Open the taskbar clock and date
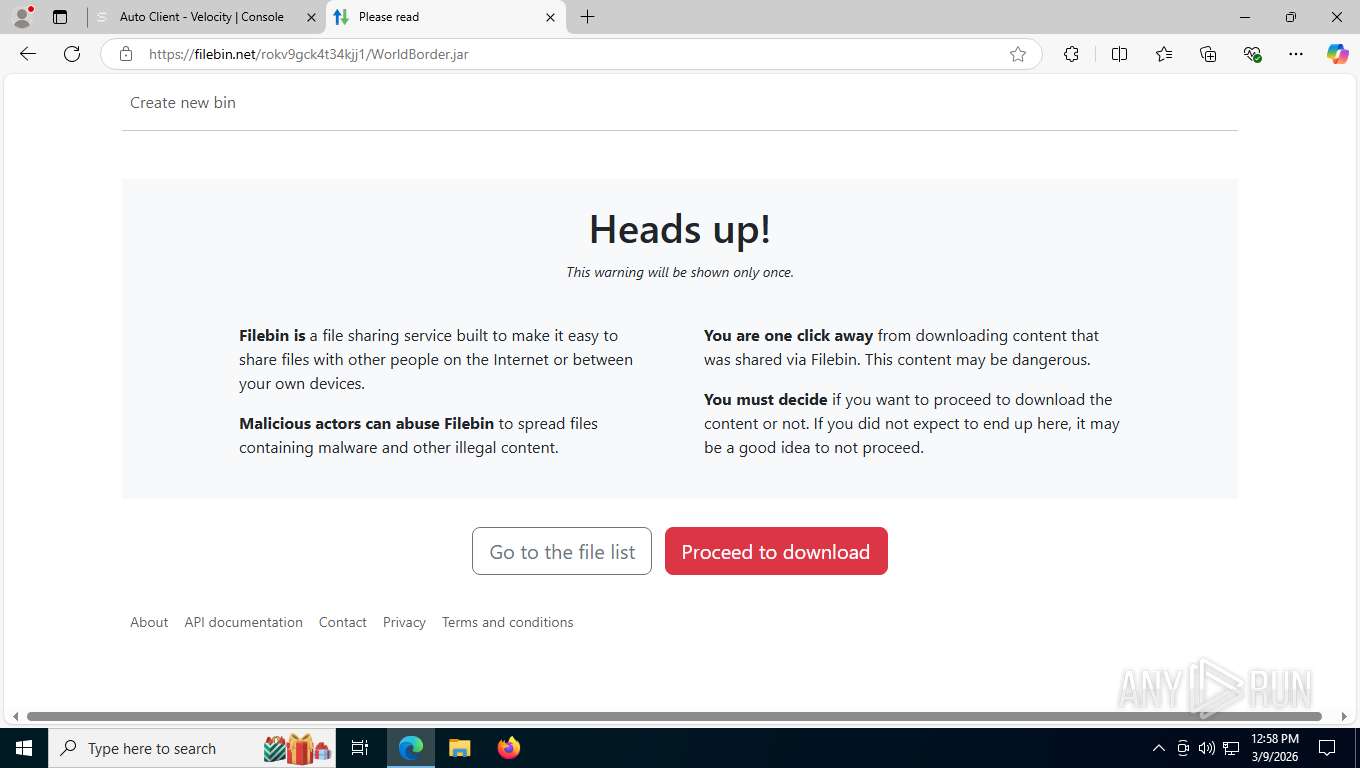This screenshot has height=768, width=1360. (1275, 748)
